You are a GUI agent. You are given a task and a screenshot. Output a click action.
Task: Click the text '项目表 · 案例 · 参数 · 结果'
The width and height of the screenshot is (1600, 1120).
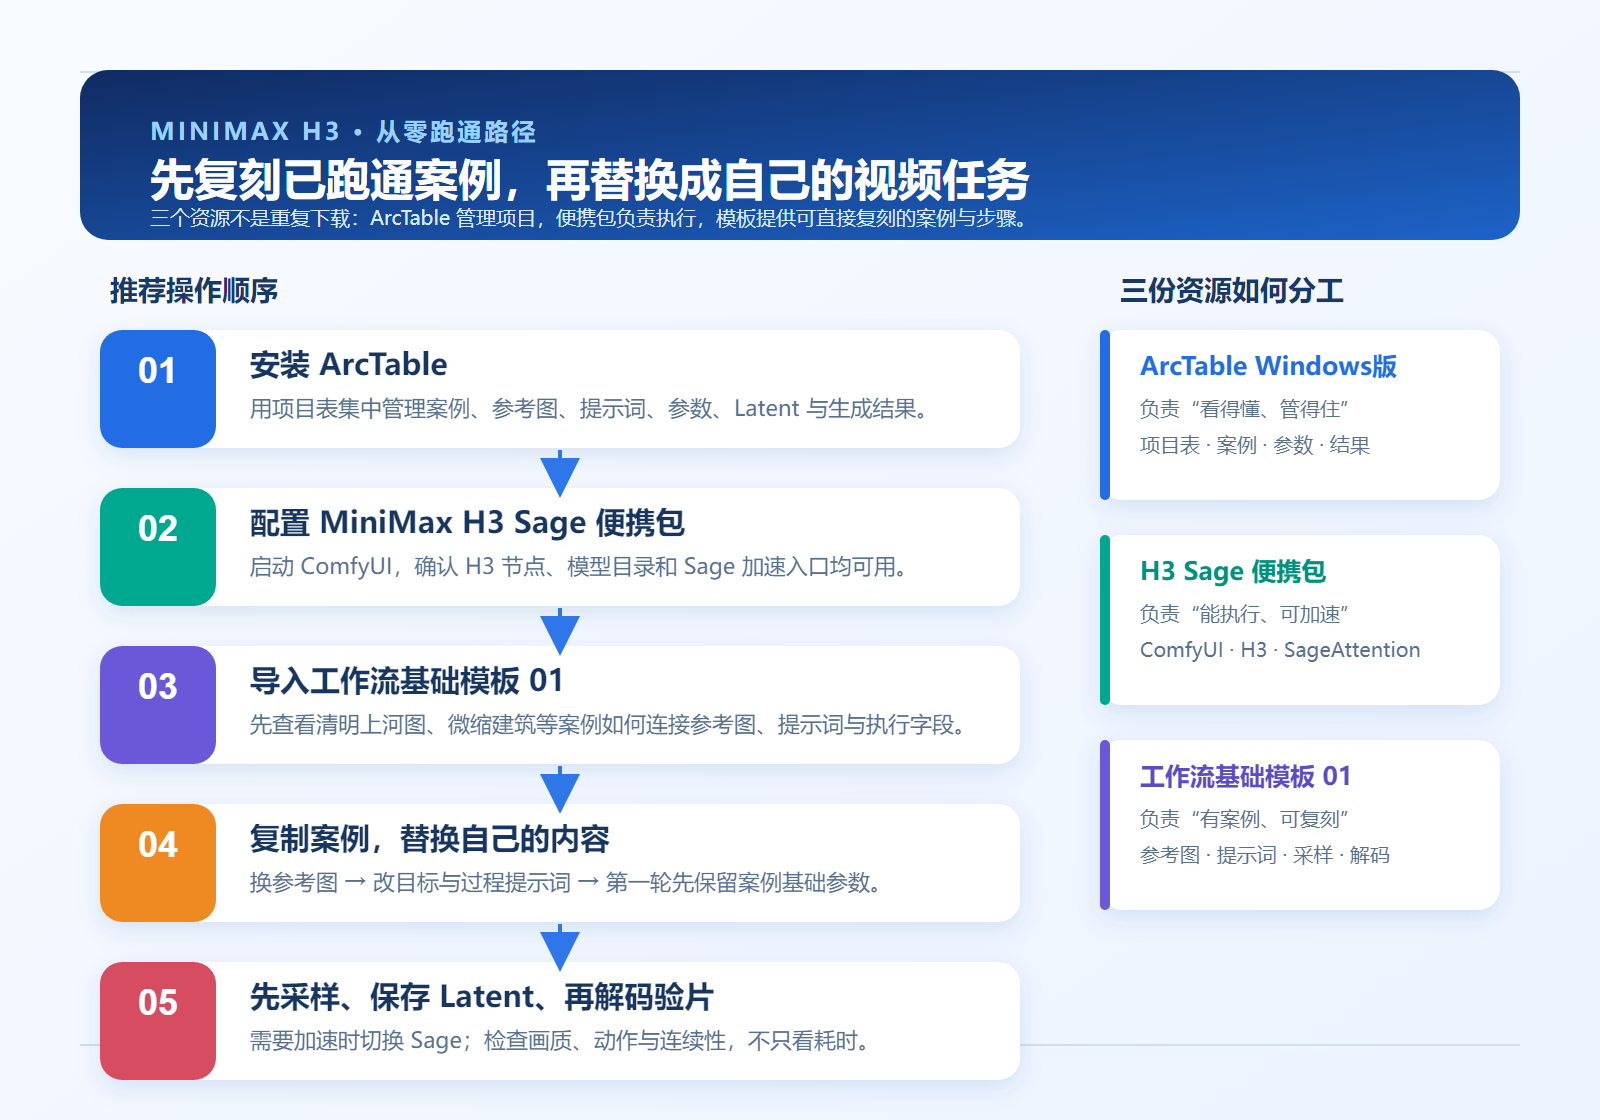tap(1255, 445)
